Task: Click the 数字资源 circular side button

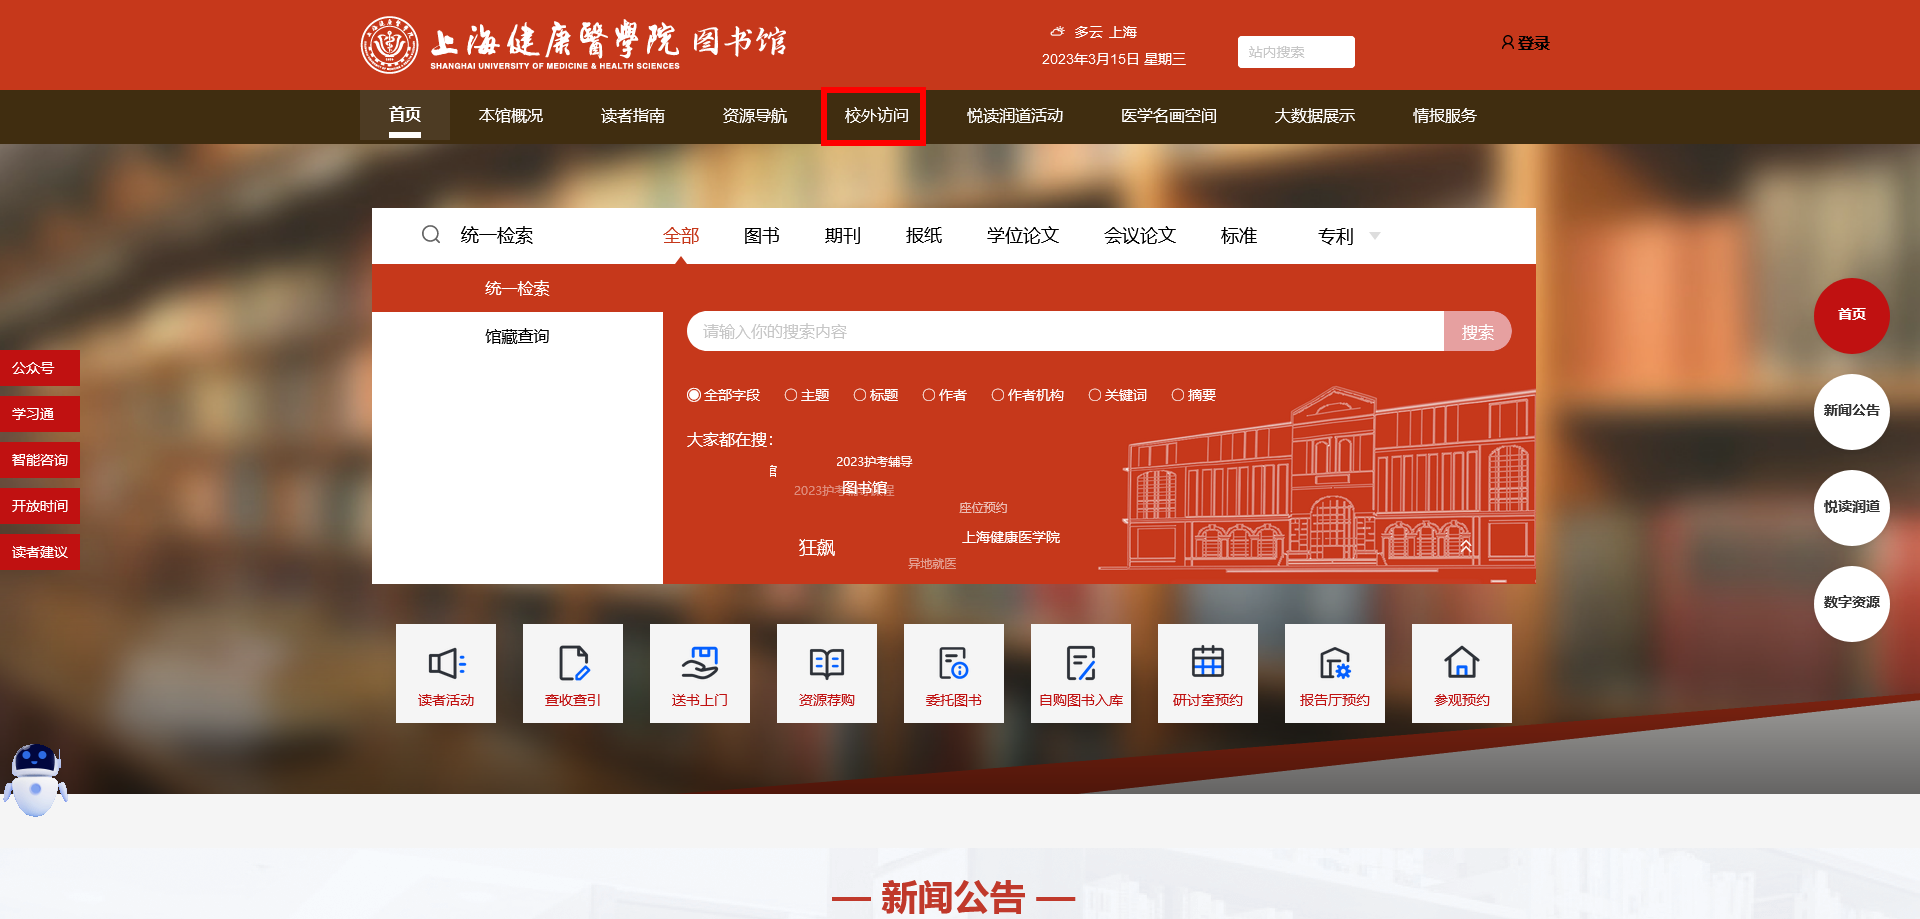Action: [x=1851, y=603]
